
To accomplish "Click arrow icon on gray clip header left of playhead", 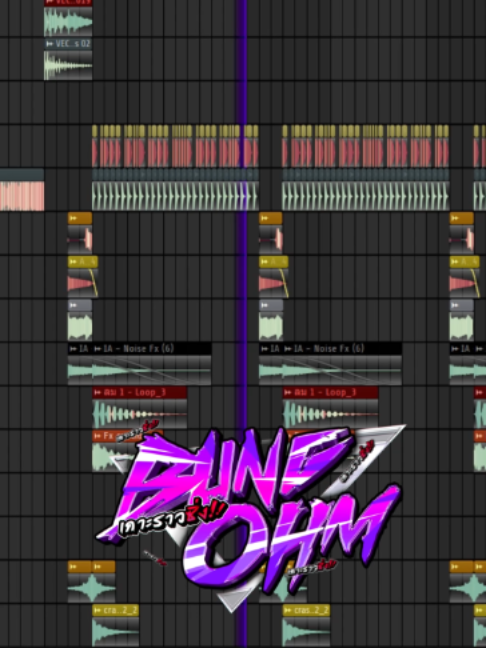I will tap(74, 305).
